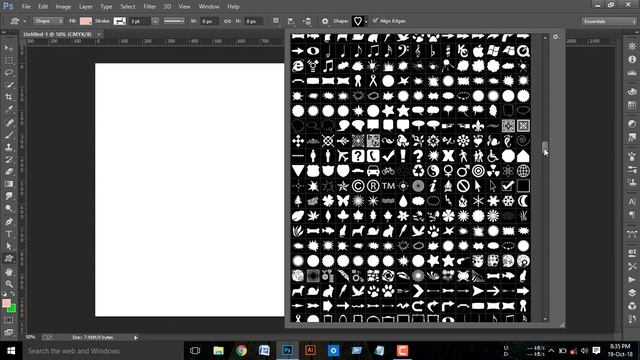Pick the car shape

pos(373,171)
